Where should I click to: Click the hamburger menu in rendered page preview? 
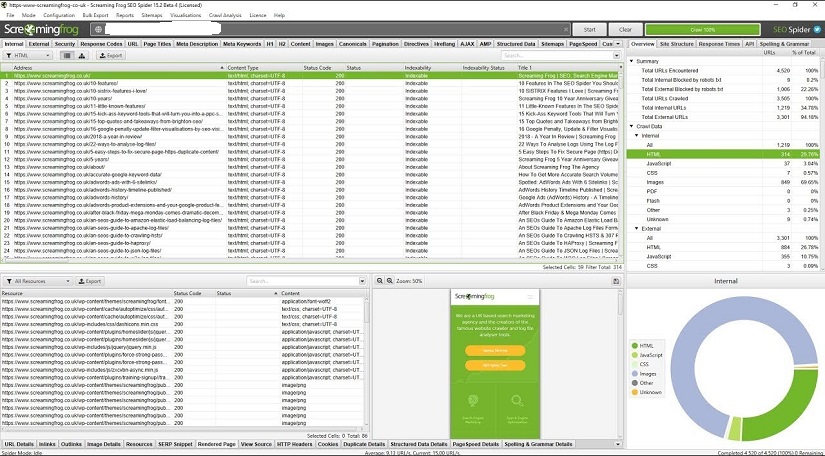pos(530,297)
